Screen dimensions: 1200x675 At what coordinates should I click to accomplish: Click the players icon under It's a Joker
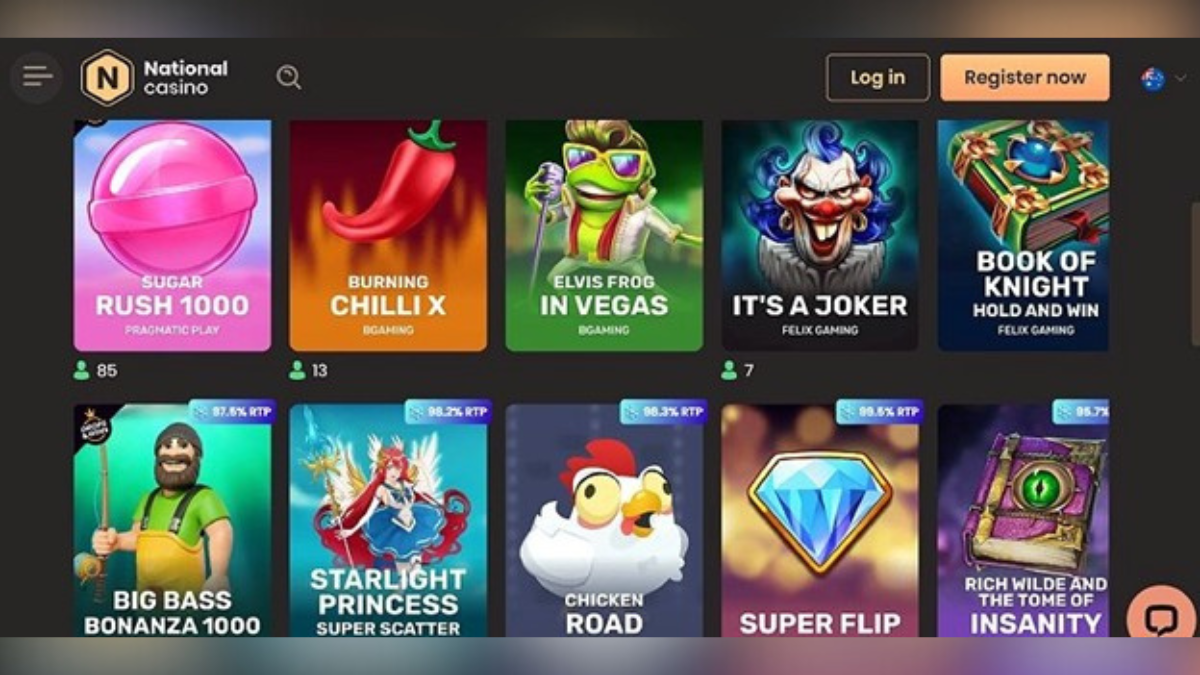[729, 370]
